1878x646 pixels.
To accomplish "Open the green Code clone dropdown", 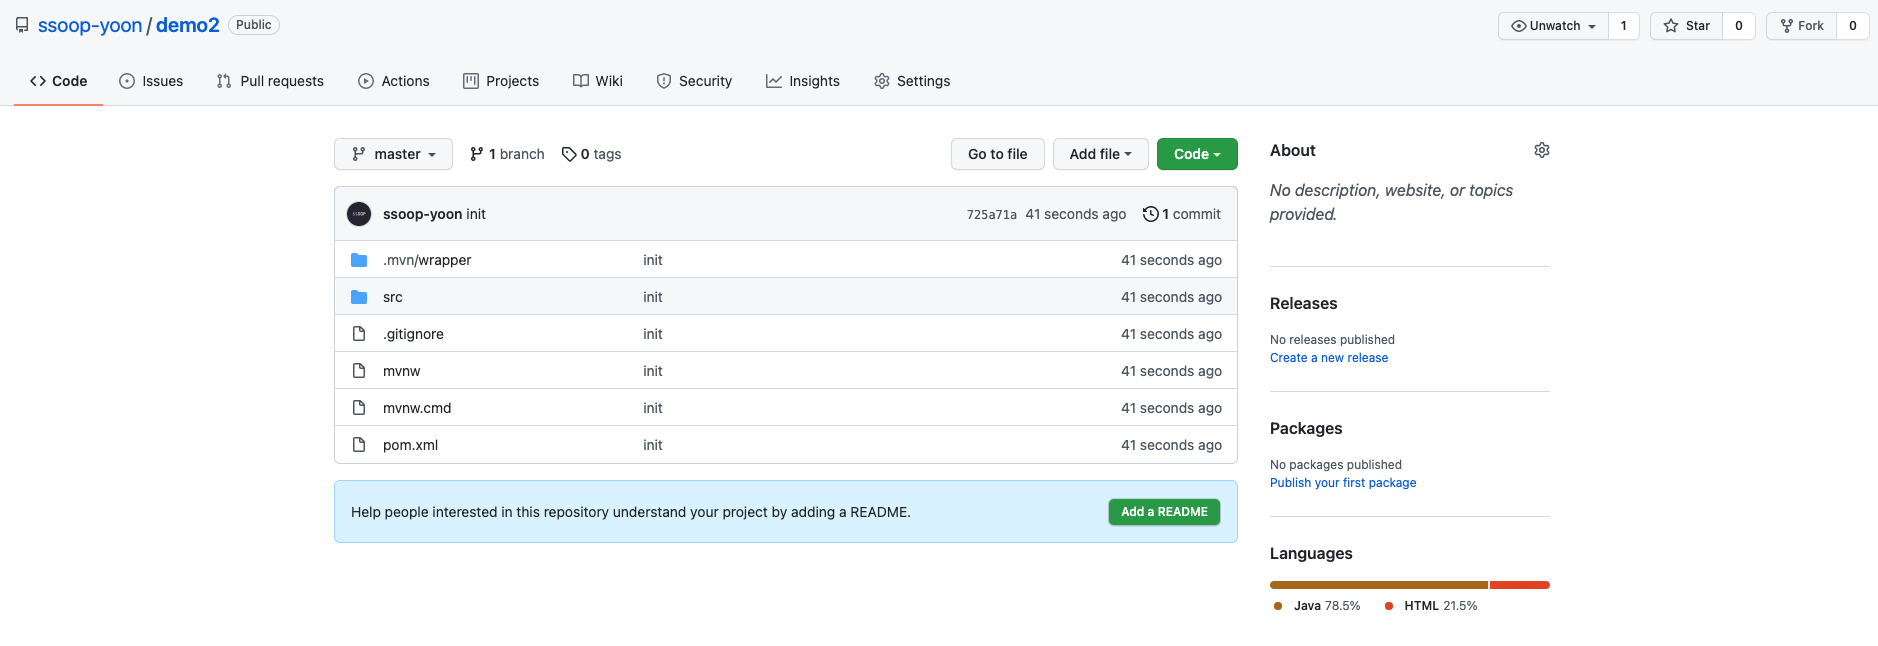I will (x=1197, y=154).
